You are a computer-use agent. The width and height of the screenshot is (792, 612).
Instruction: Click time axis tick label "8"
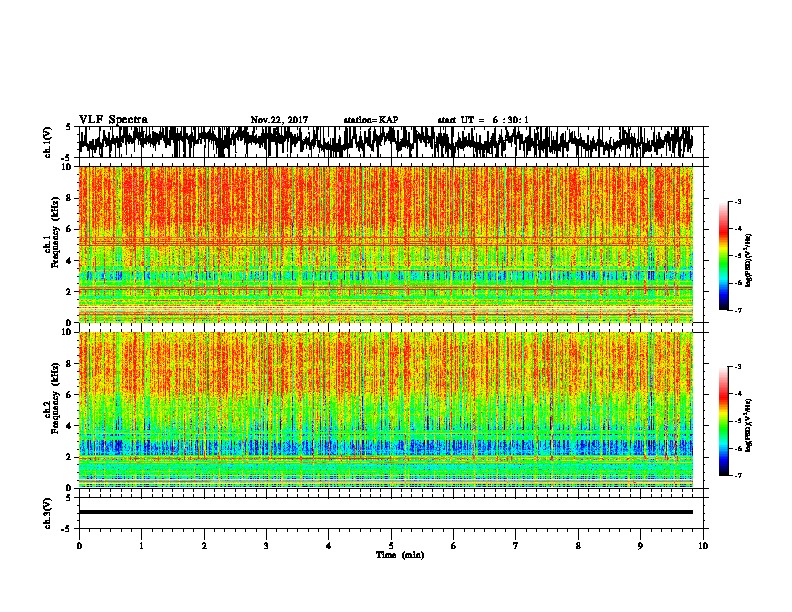click(x=578, y=546)
